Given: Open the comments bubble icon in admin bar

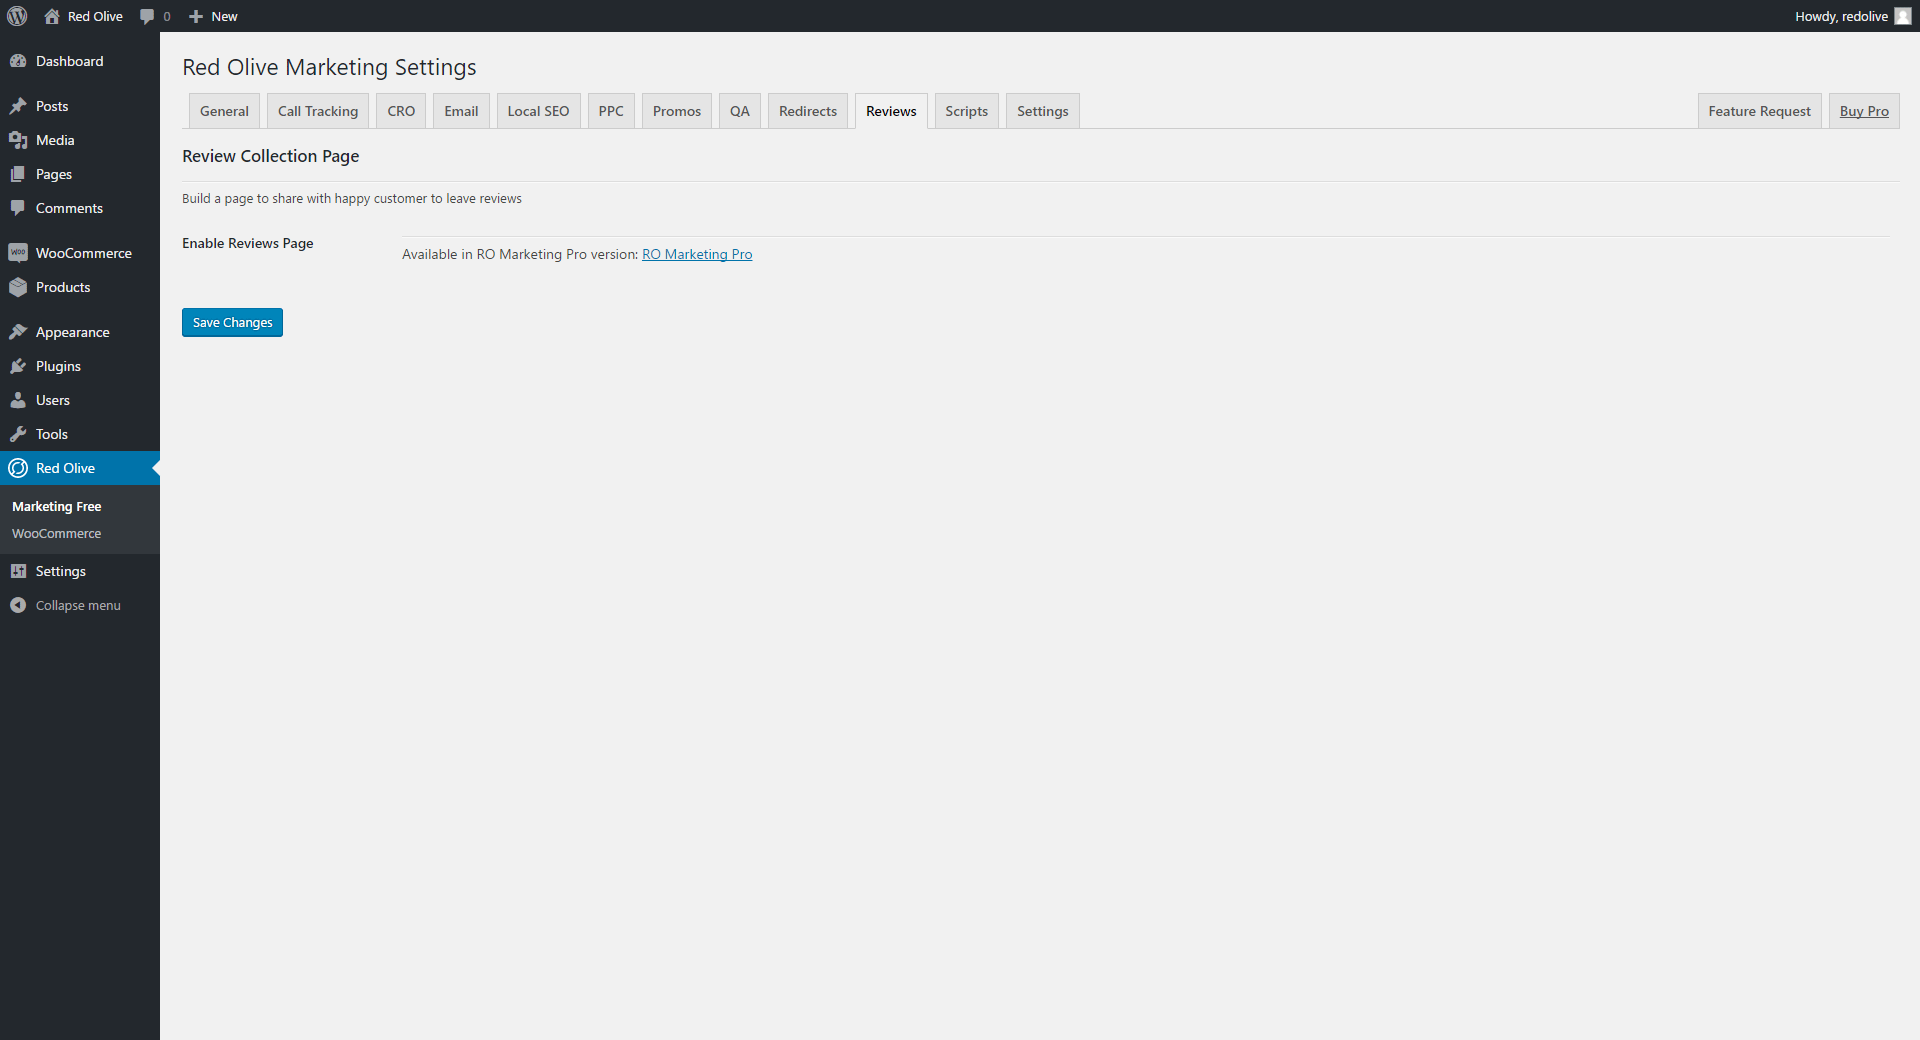Looking at the screenshot, I should pyautogui.click(x=147, y=16).
